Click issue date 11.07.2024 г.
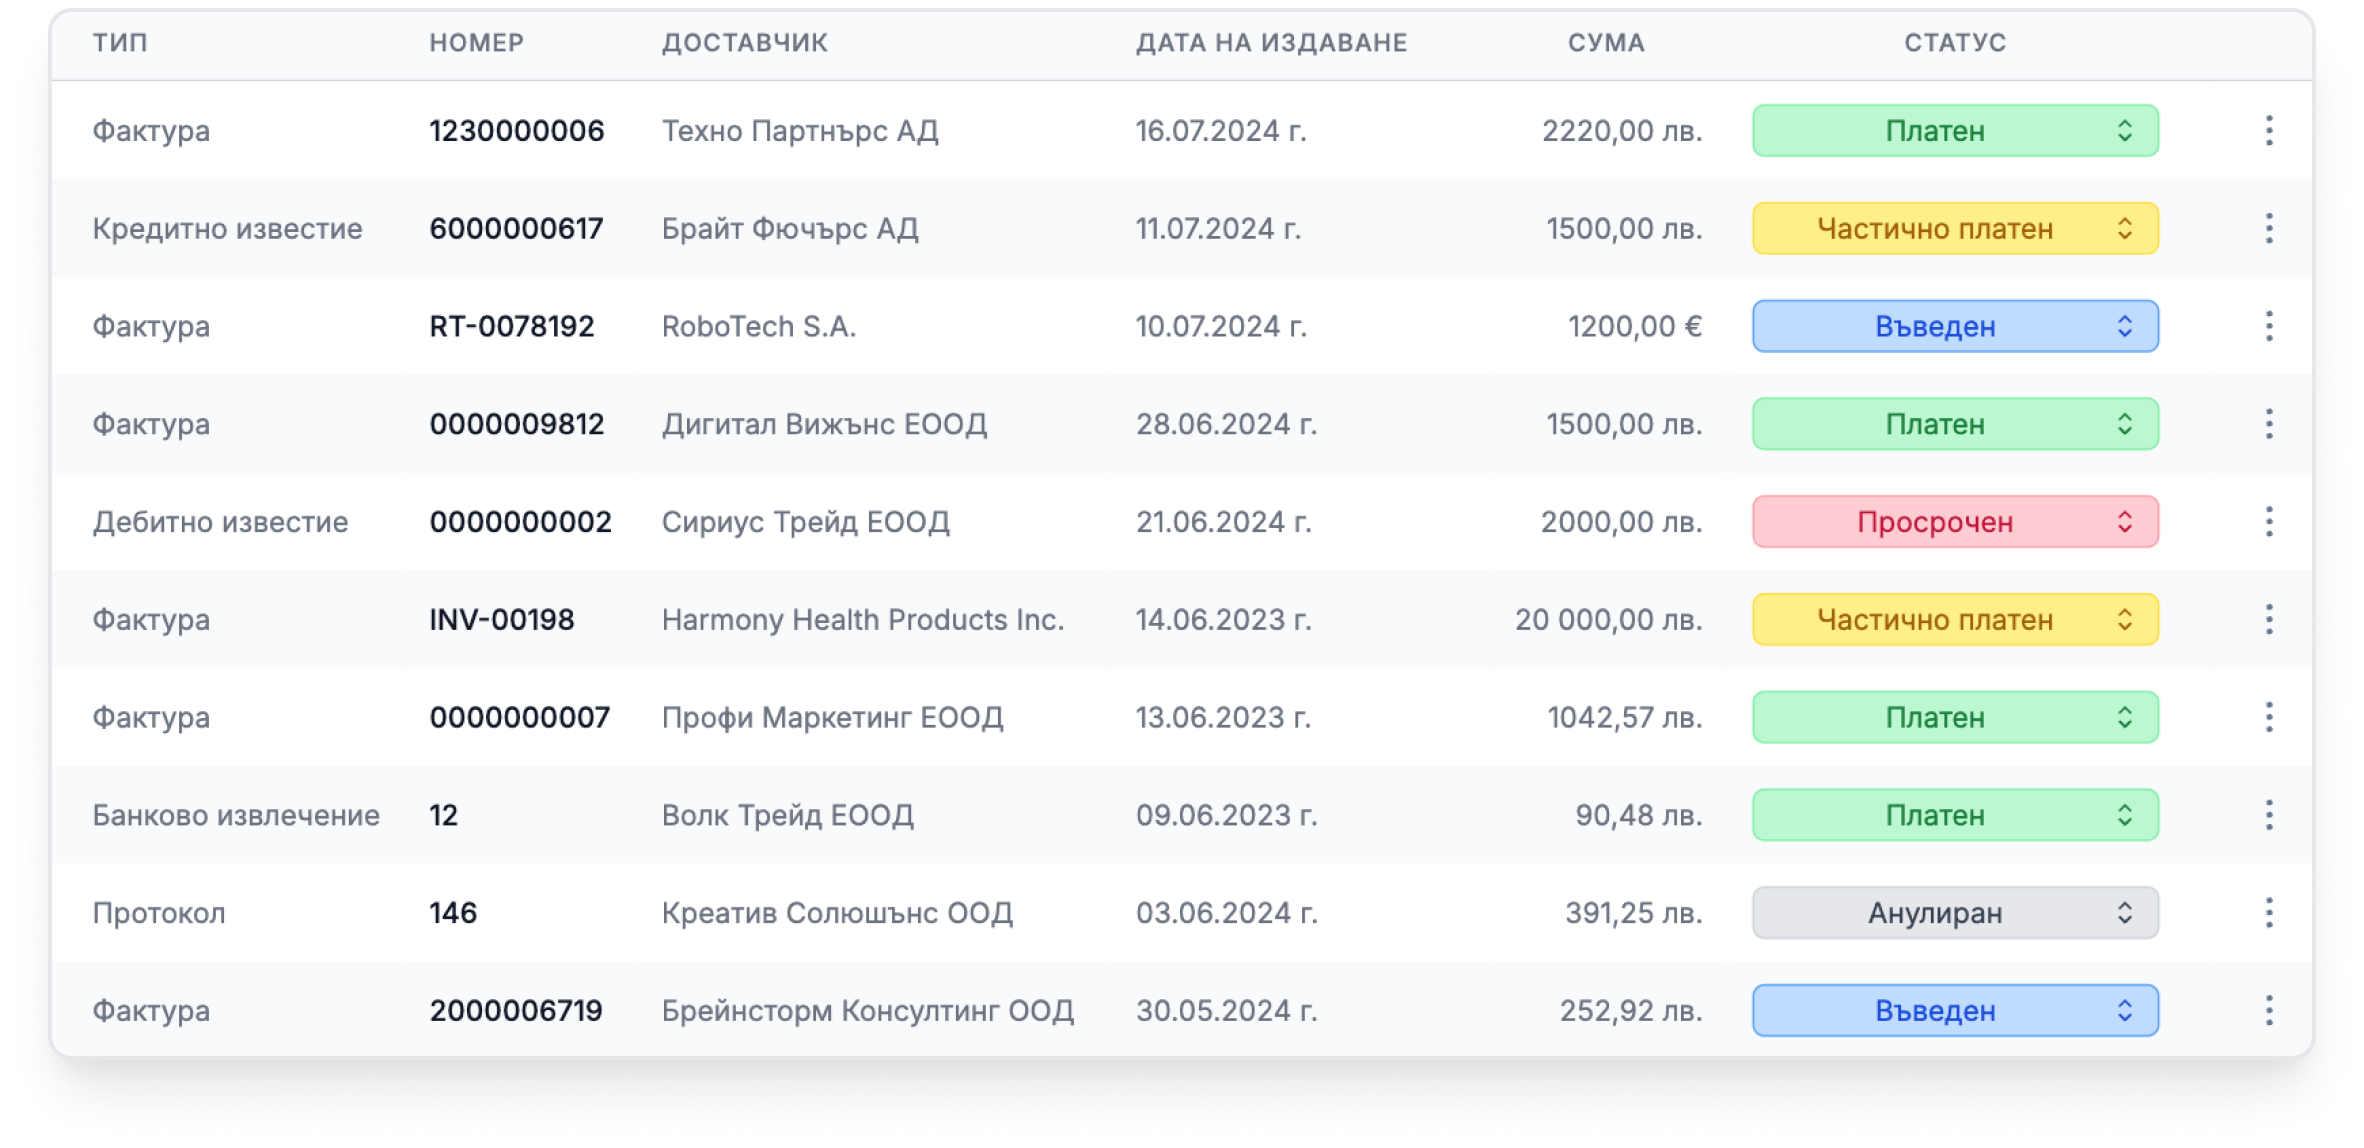Viewport: 2364px width, 1148px height. pos(1218,229)
